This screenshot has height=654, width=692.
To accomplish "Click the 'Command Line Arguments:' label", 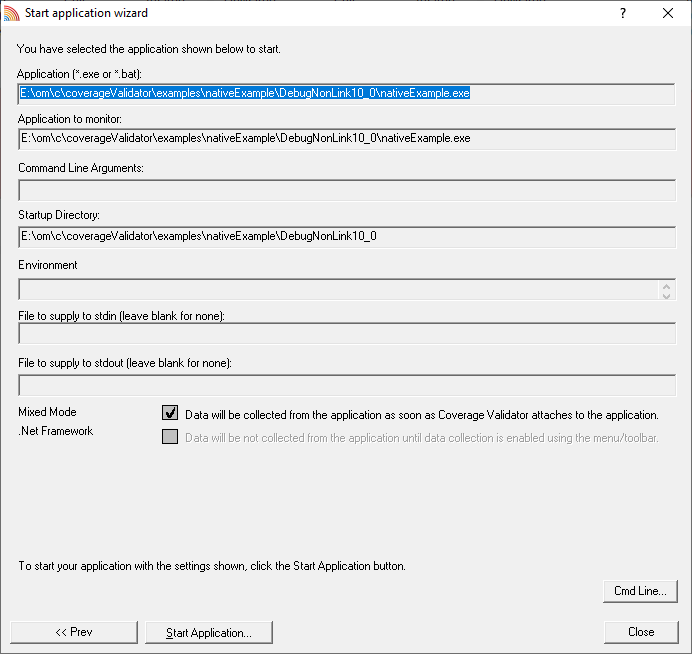I will click(x=81, y=168).
